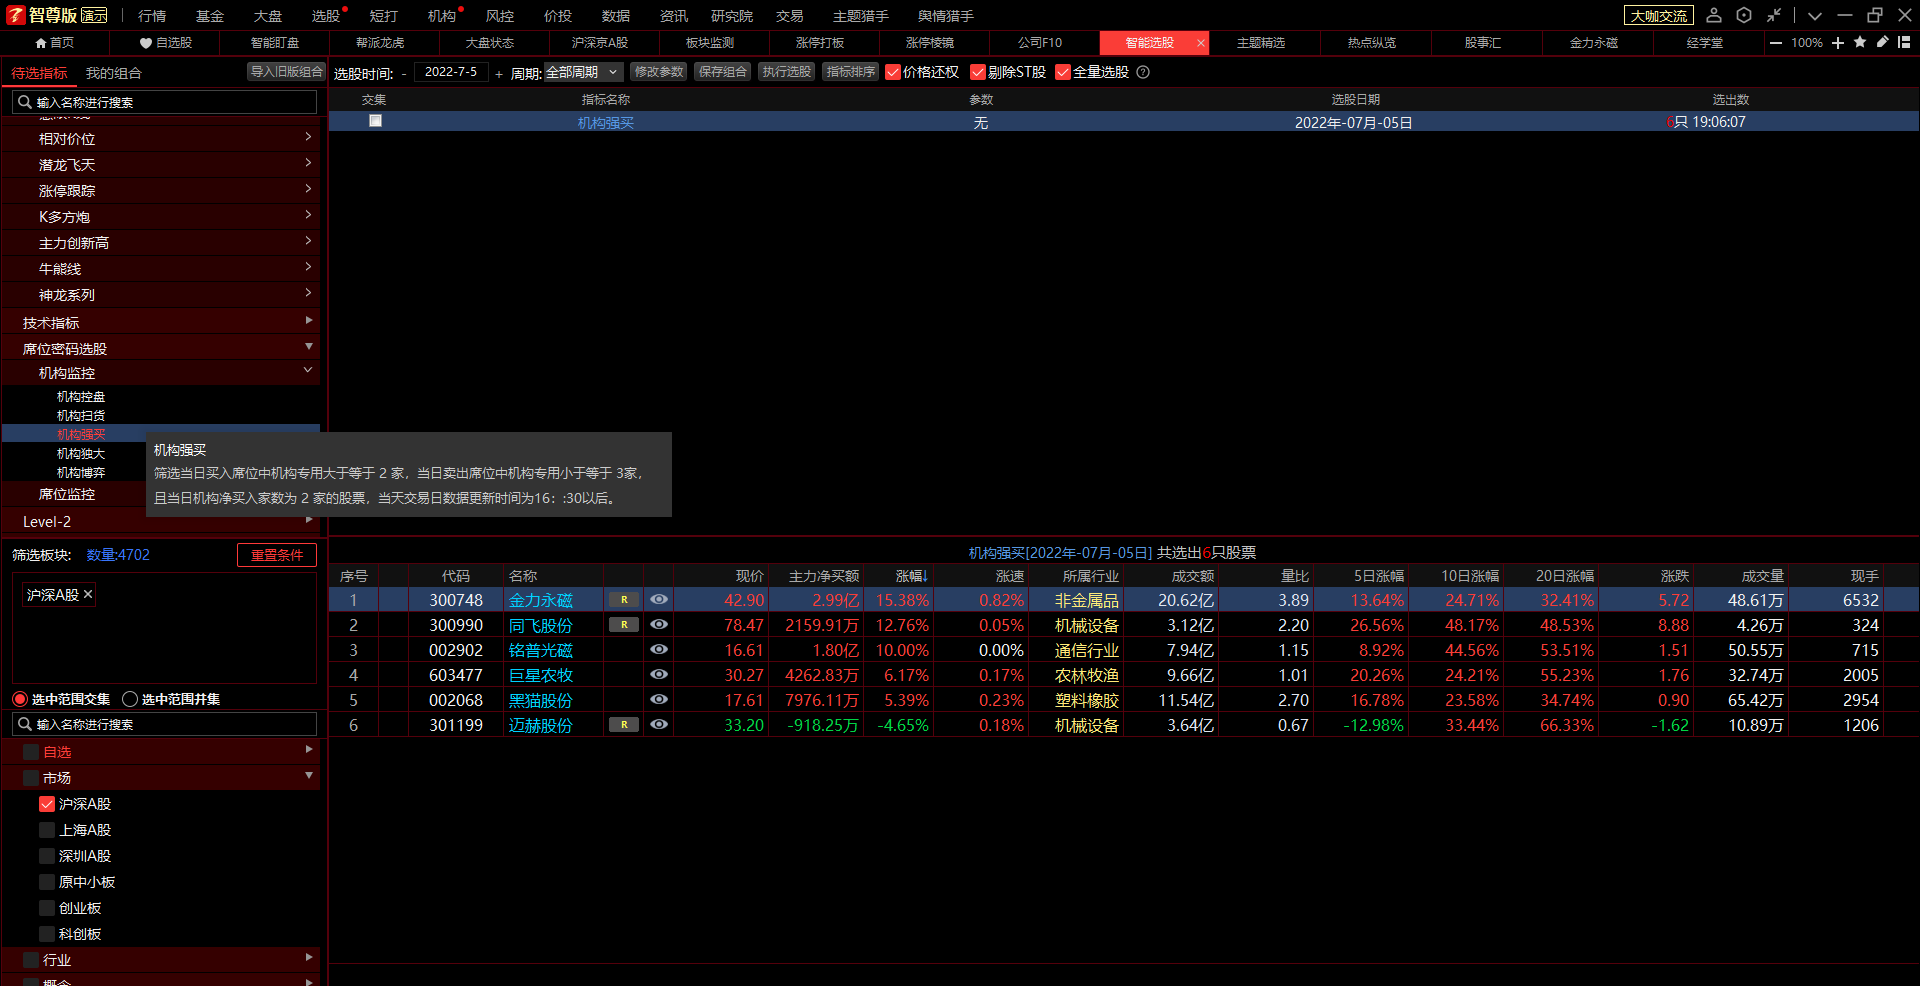
Task: Toggle the 价格还权 checkbox
Action: tap(893, 72)
